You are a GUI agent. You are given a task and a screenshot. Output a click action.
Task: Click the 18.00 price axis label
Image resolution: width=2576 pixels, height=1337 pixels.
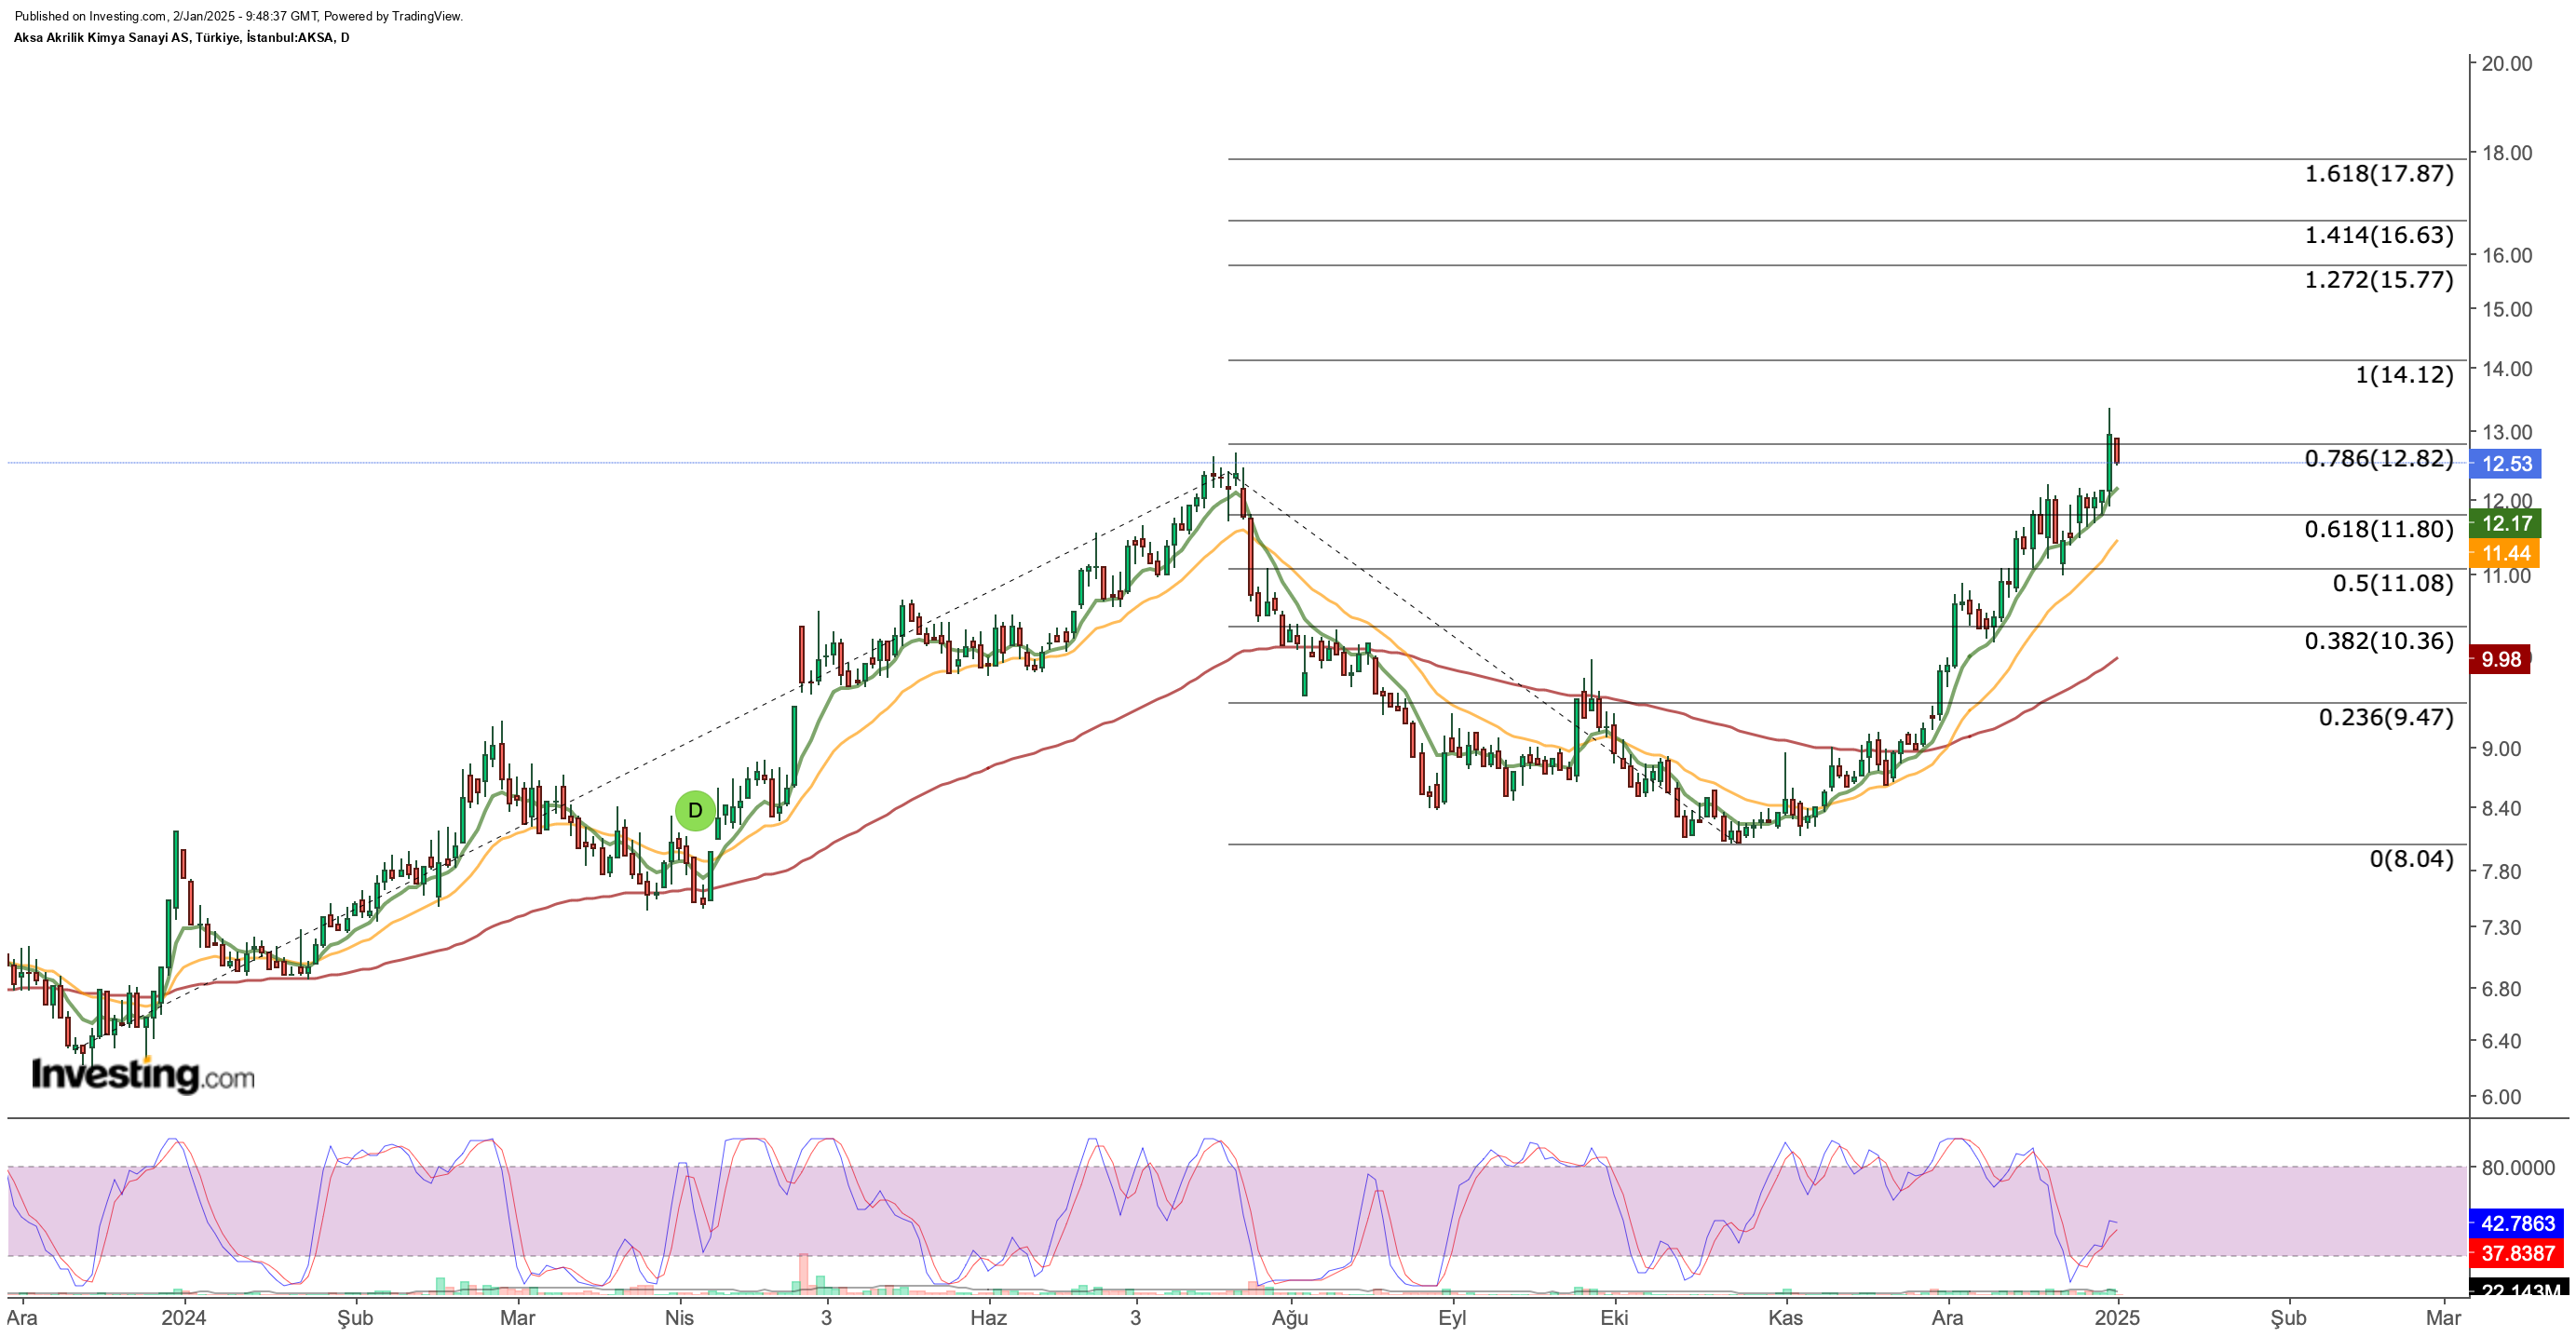click(2507, 154)
